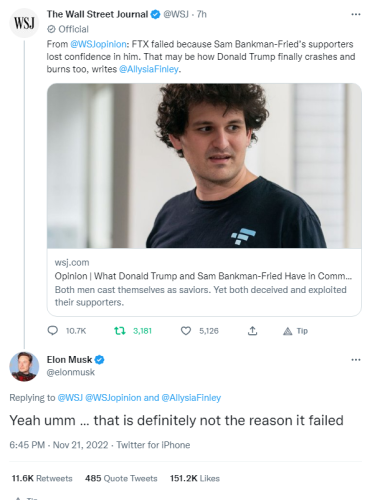
Task: Open the @WSJopinion mention in tweet text
Action: (x=98, y=44)
